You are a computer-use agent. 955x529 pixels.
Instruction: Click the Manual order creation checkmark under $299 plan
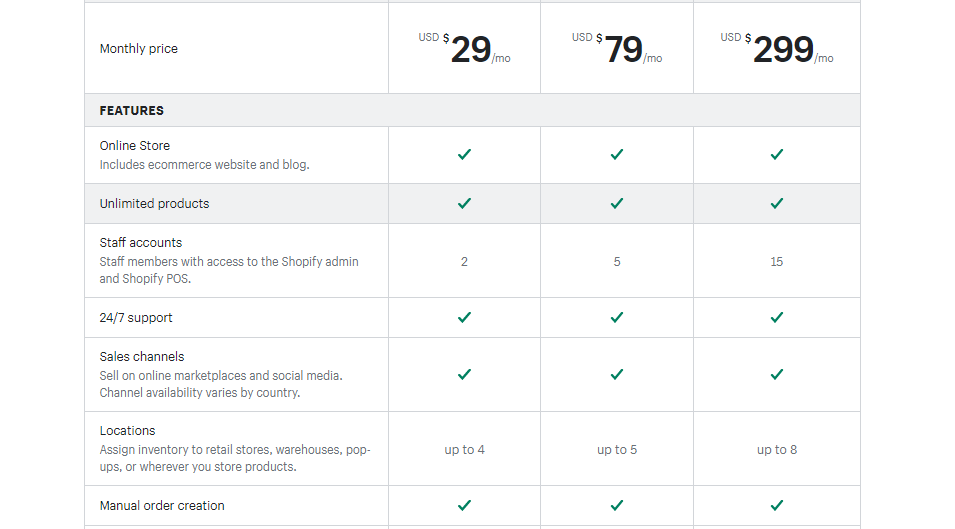777,505
